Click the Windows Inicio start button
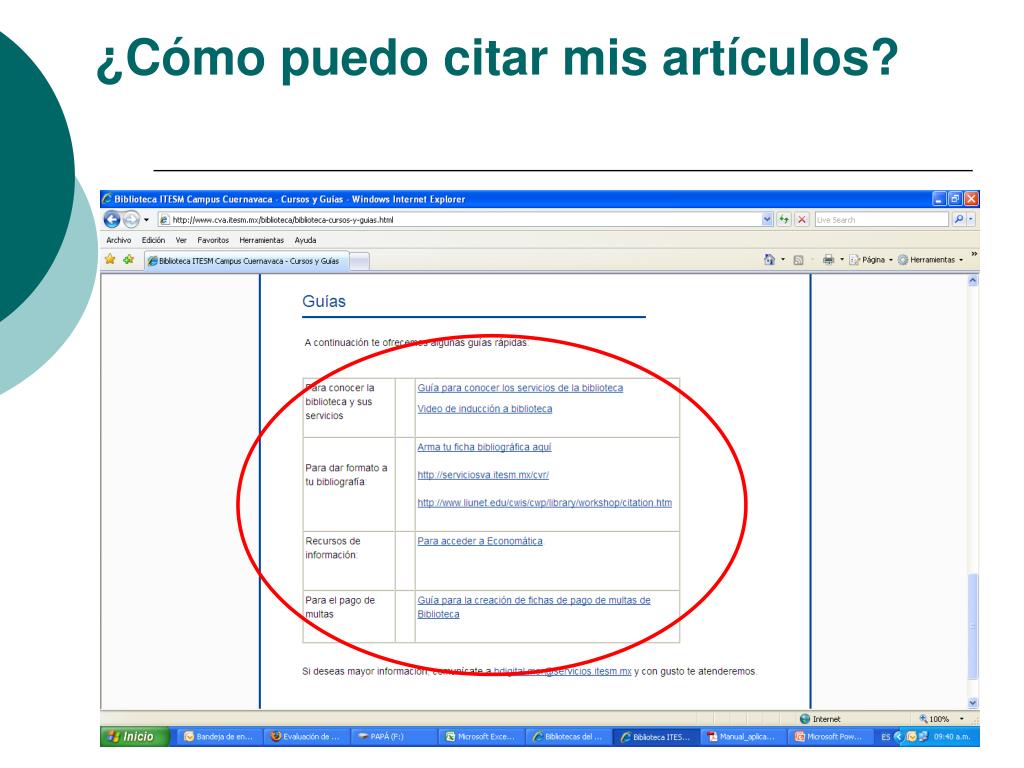1024x768 pixels. (x=134, y=737)
